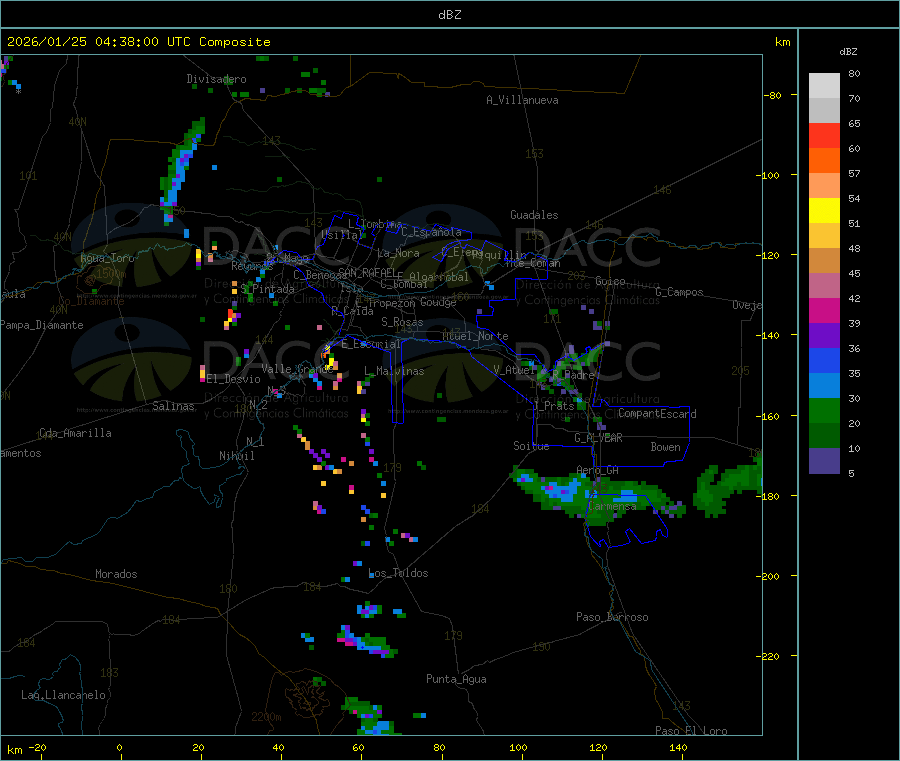This screenshot has width=900, height=761.
Task: Click the Divisadero map label
Action: point(216,79)
